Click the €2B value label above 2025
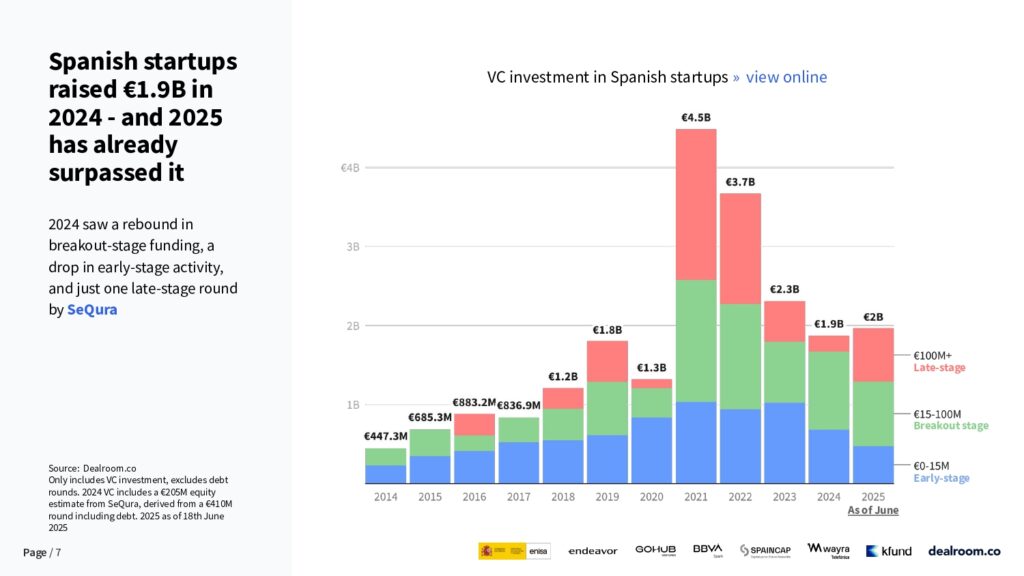 pyautogui.click(x=873, y=317)
